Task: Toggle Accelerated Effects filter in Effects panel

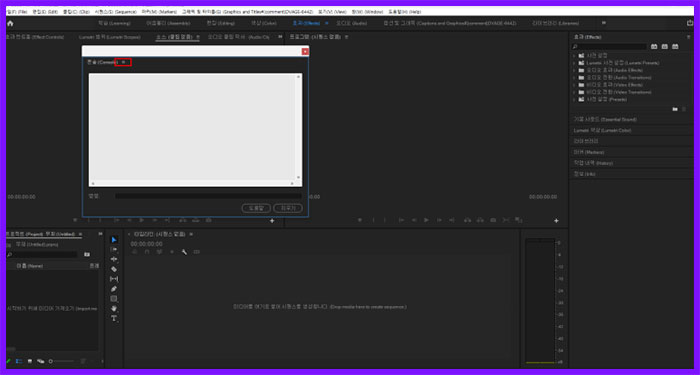Action: tap(654, 46)
